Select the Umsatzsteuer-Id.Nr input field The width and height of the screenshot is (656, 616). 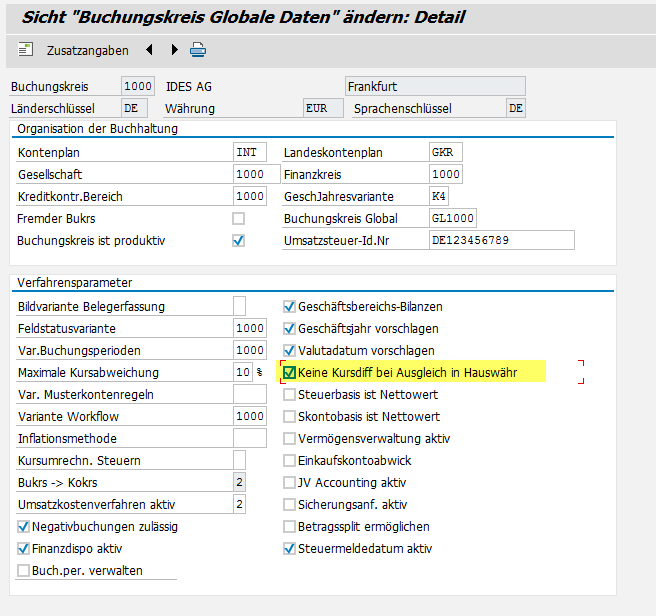501,240
